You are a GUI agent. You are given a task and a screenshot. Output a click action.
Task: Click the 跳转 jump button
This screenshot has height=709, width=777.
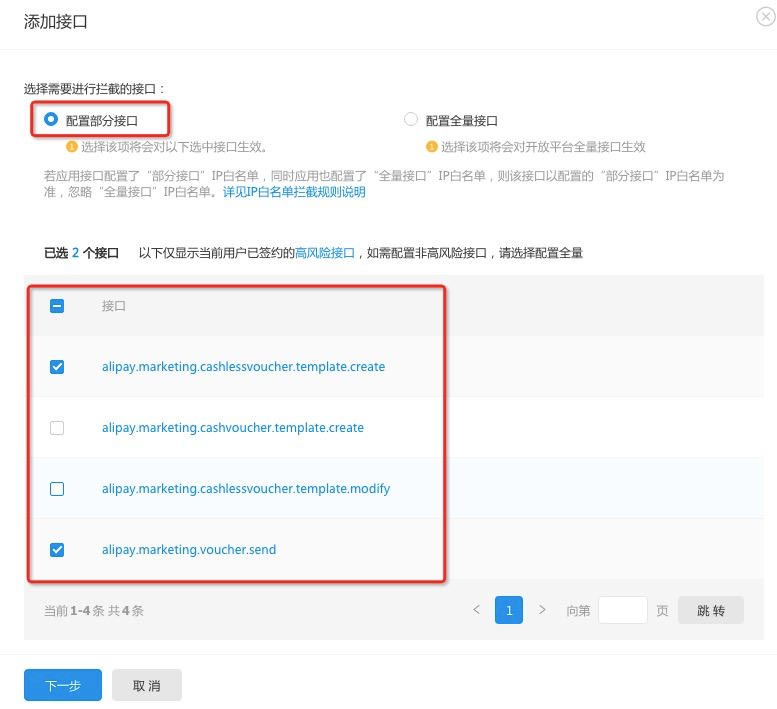pos(711,610)
